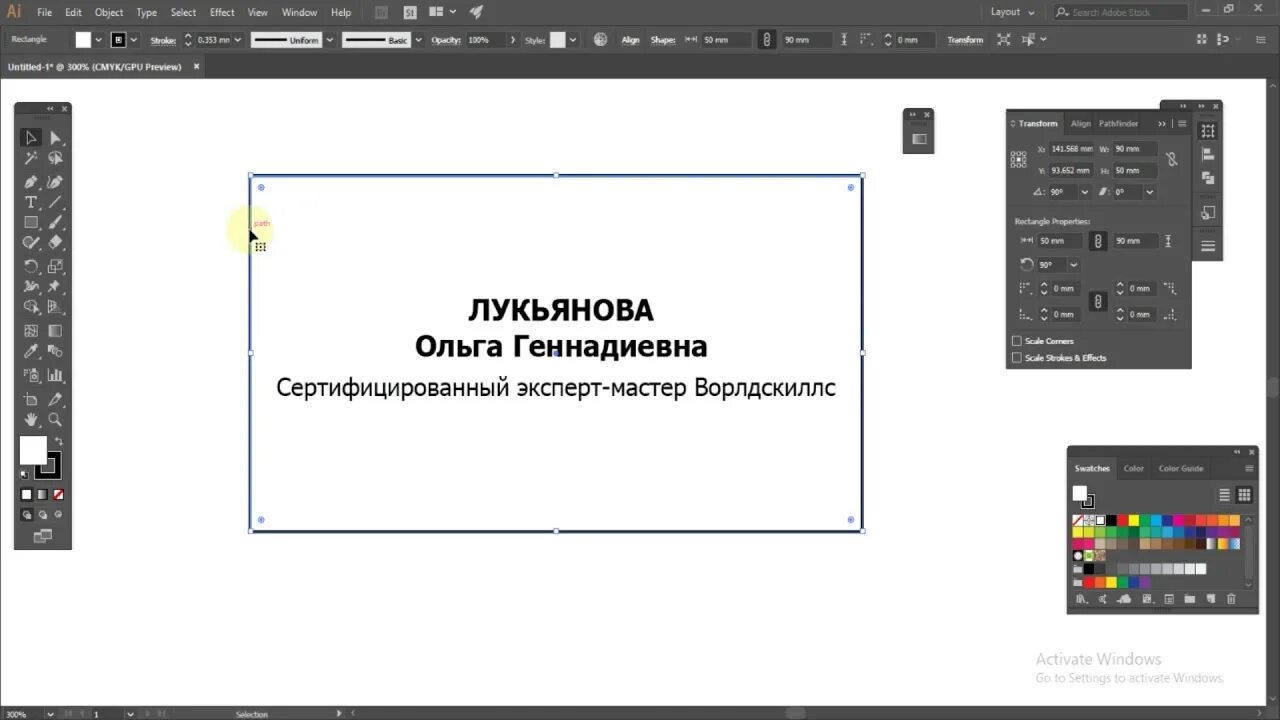This screenshot has width=1280, height=720.
Task: Select the Eyedropper tool
Action: [31, 351]
